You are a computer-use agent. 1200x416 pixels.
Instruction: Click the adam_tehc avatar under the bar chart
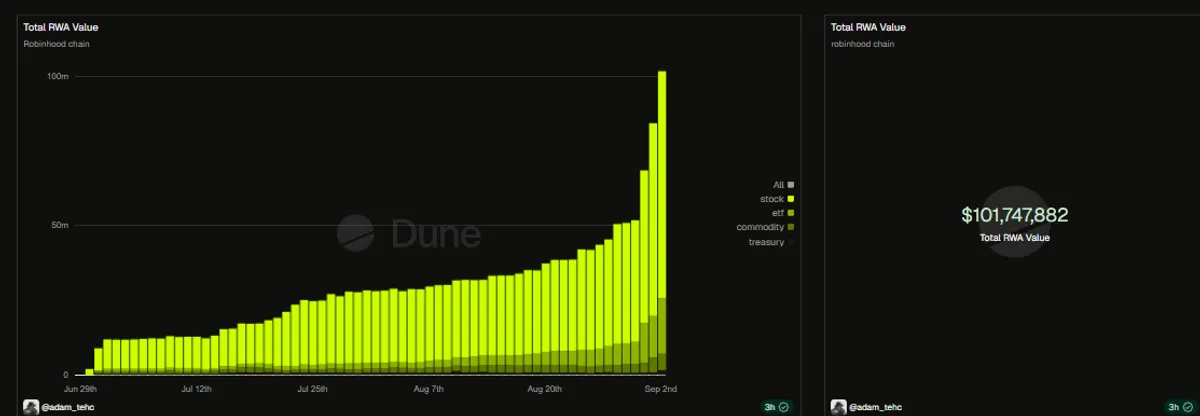pos(31,407)
